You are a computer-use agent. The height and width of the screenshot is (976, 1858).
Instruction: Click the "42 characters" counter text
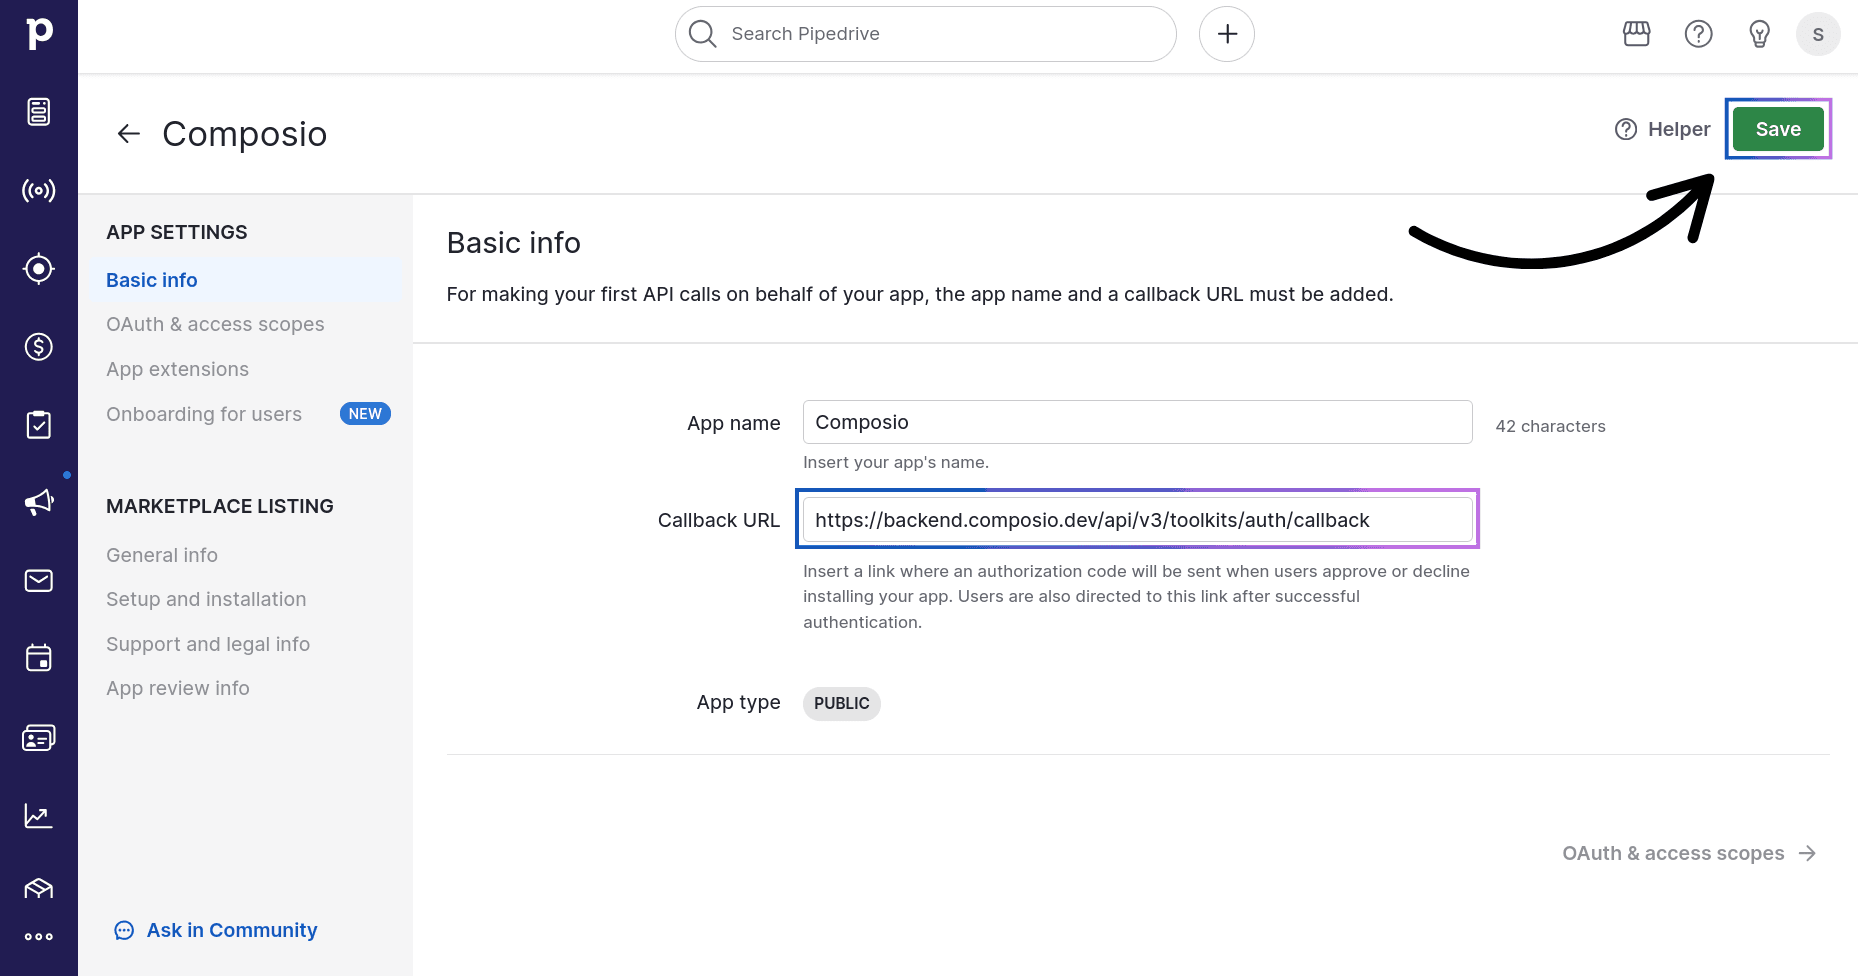1551,426
